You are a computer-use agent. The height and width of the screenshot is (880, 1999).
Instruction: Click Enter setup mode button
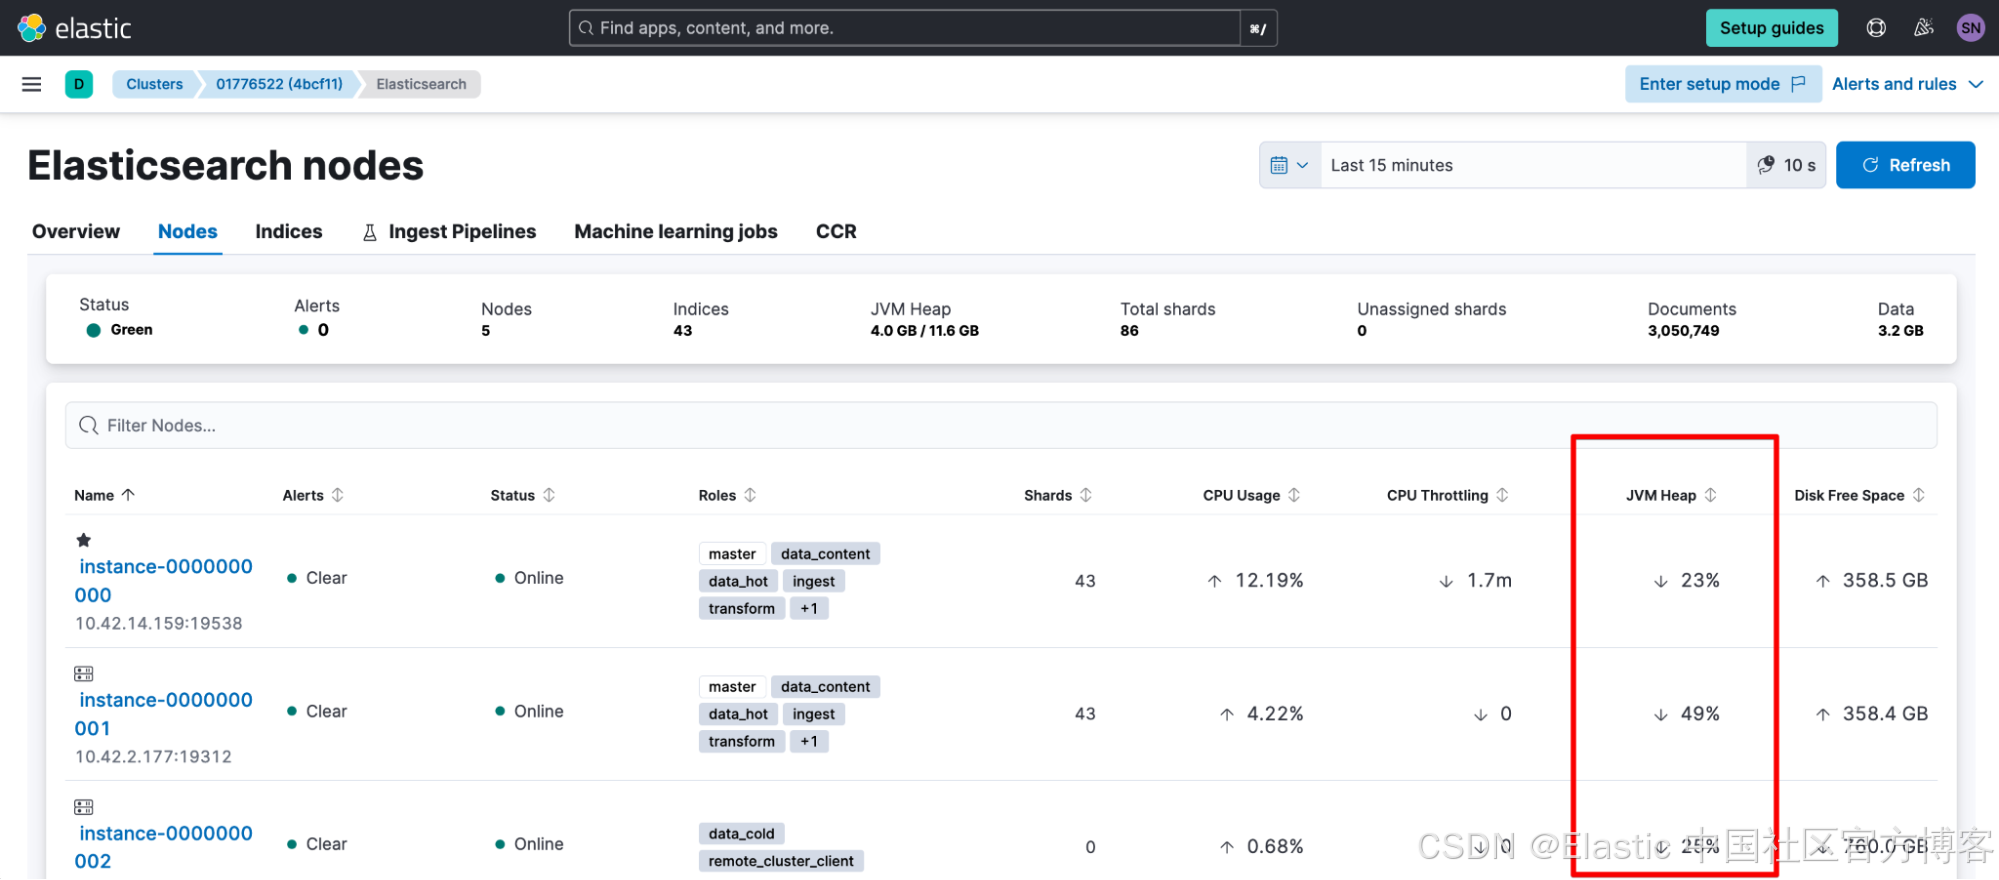tap(1722, 84)
